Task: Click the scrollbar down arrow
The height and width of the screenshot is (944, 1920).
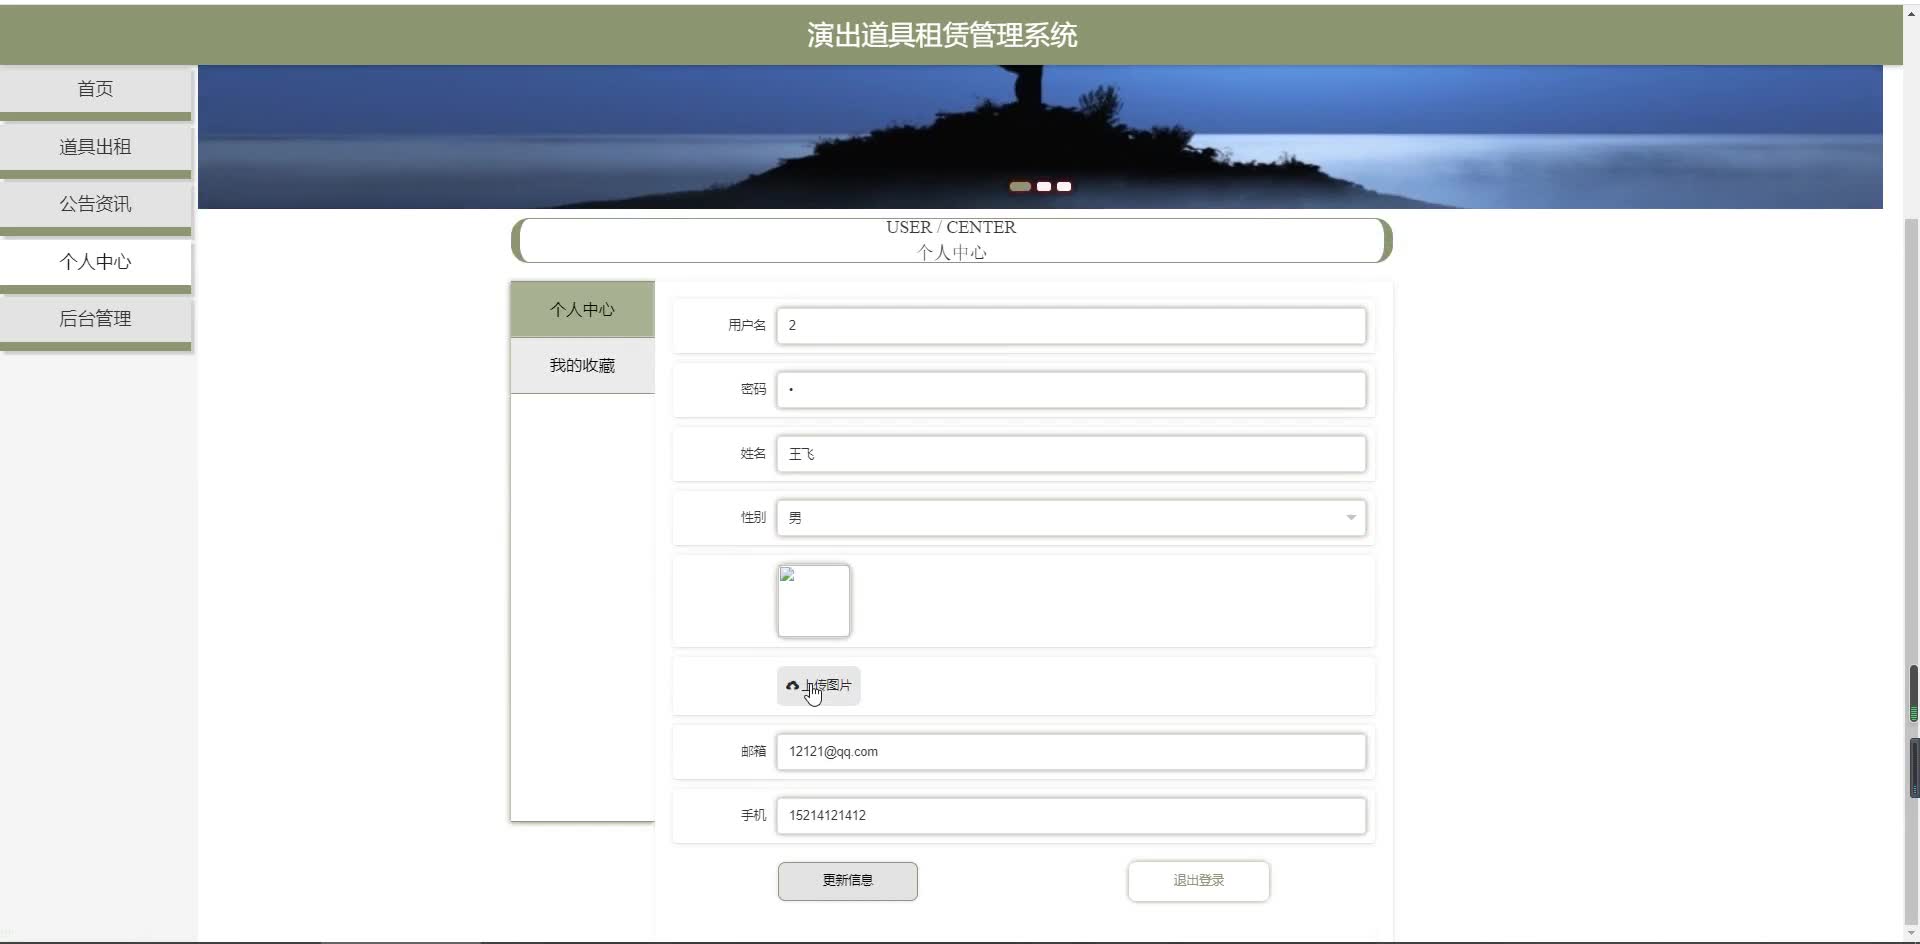Action: pyautogui.click(x=1911, y=934)
